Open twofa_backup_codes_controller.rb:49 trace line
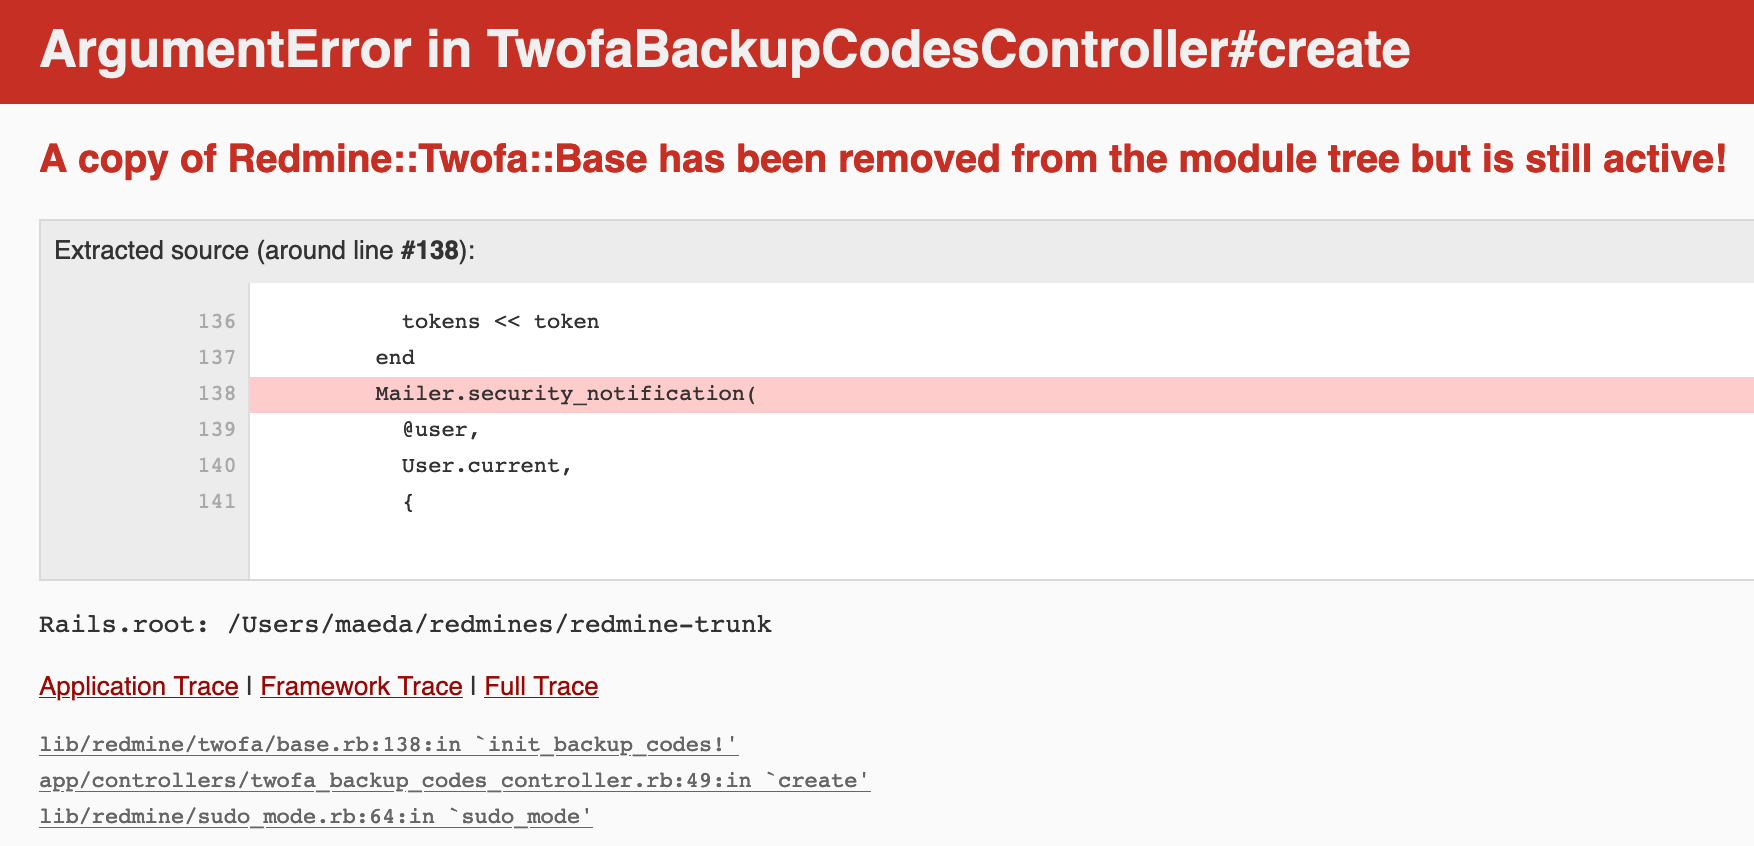 455,781
